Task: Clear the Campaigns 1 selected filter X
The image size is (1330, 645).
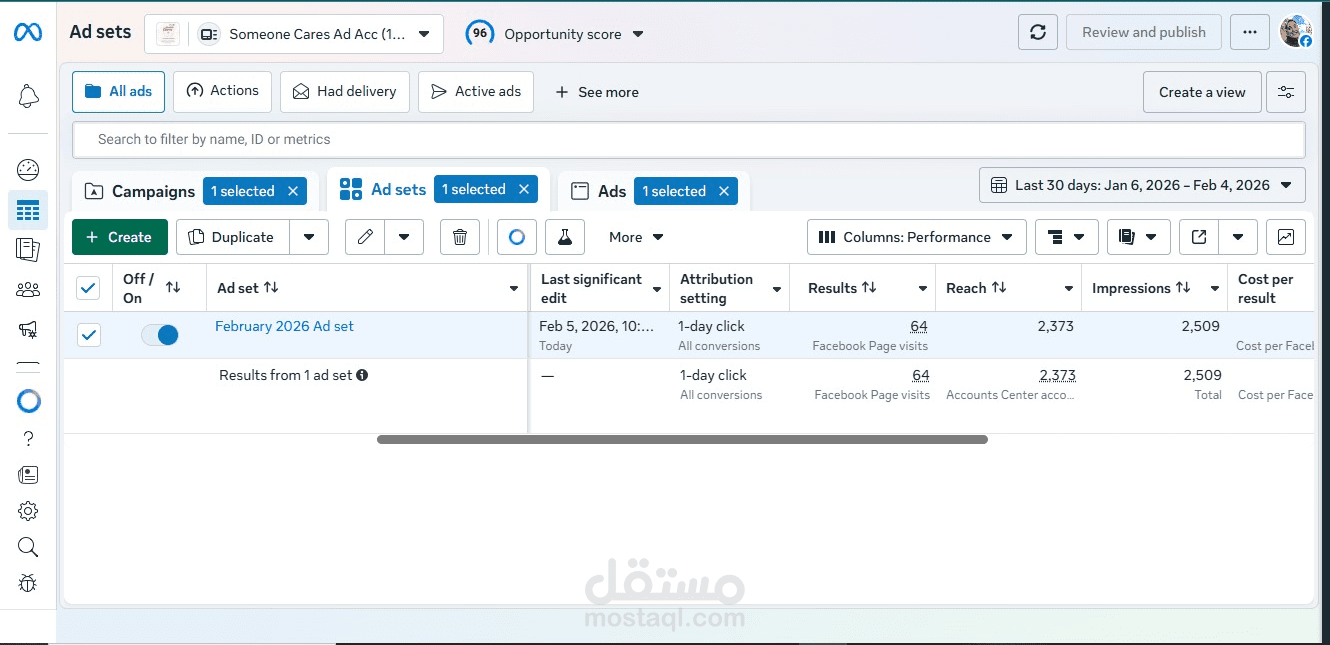Action: coord(293,191)
